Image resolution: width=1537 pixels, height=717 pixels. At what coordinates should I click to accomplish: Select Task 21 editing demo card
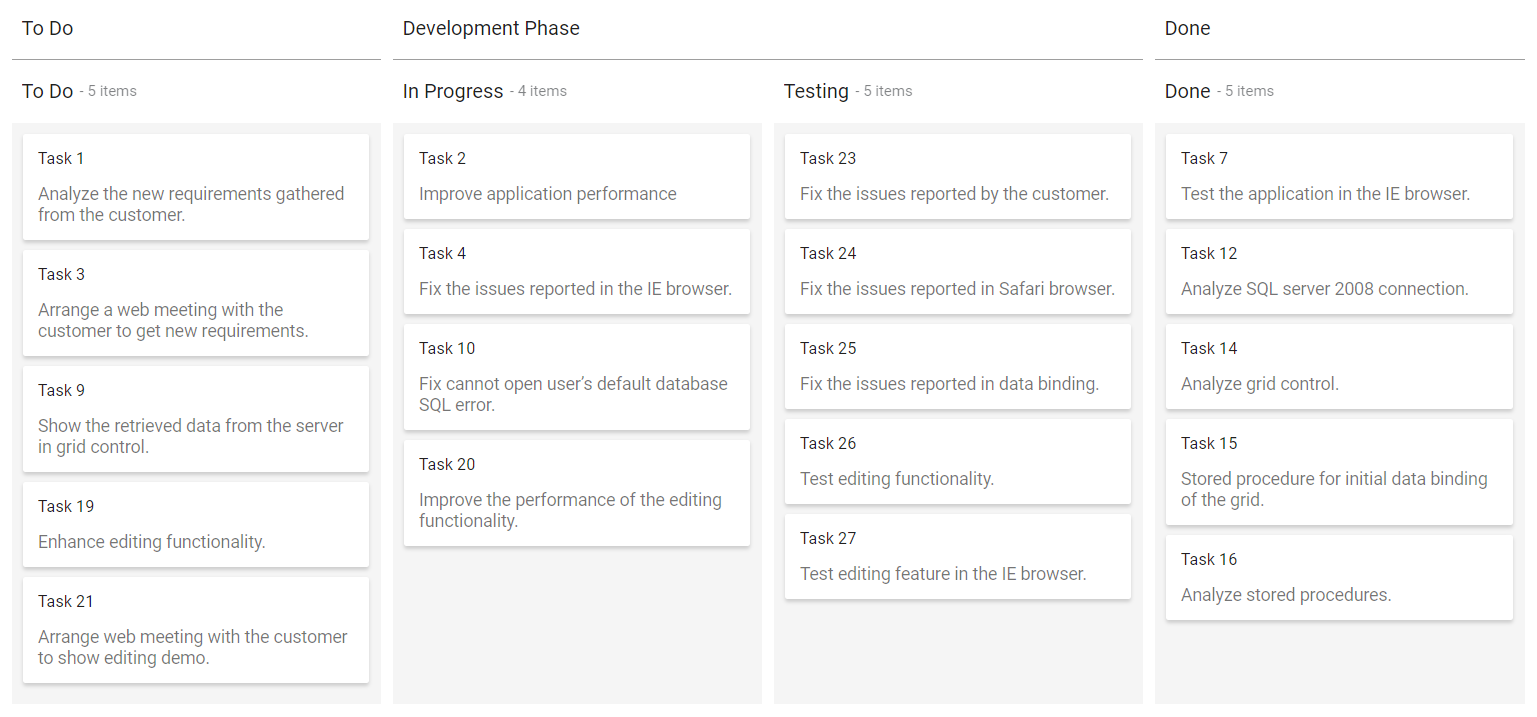click(196, 630)
